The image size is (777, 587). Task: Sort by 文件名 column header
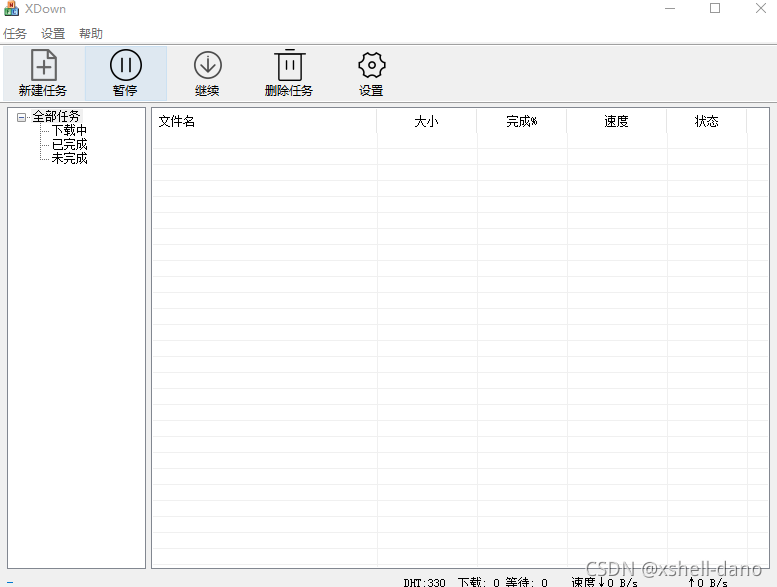264,121
